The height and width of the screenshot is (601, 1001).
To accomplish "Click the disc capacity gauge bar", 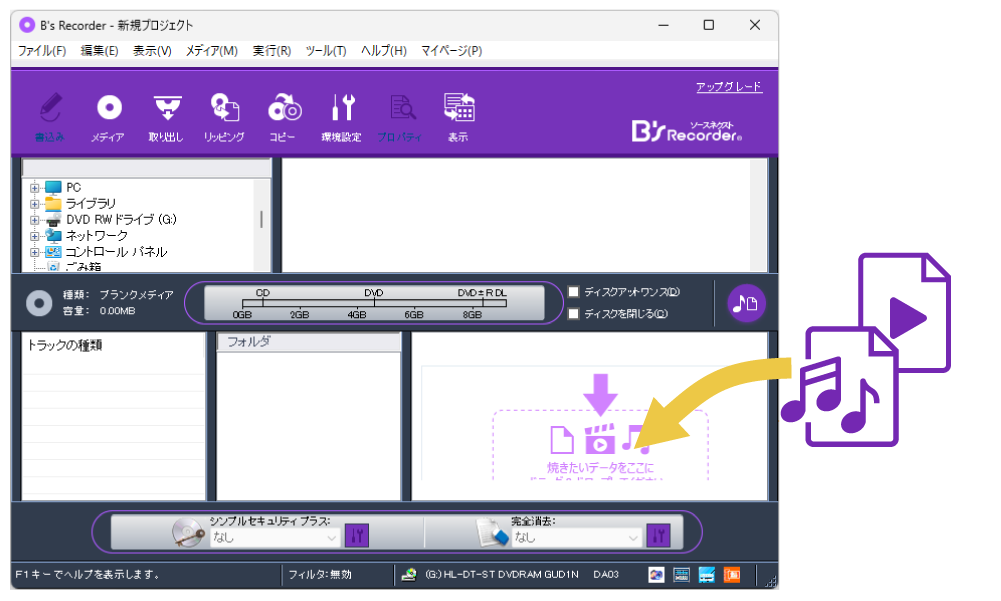I will [x=374, y=303].
